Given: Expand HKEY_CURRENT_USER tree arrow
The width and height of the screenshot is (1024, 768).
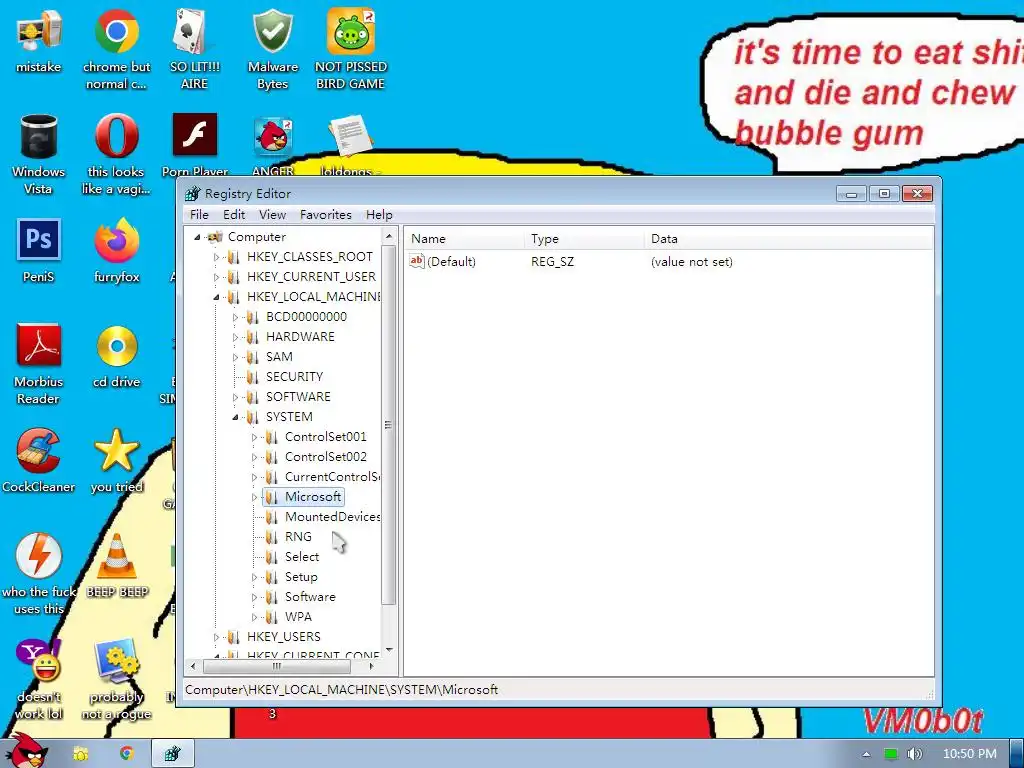Looking at the screenshot, I should (x=216, y=278).
